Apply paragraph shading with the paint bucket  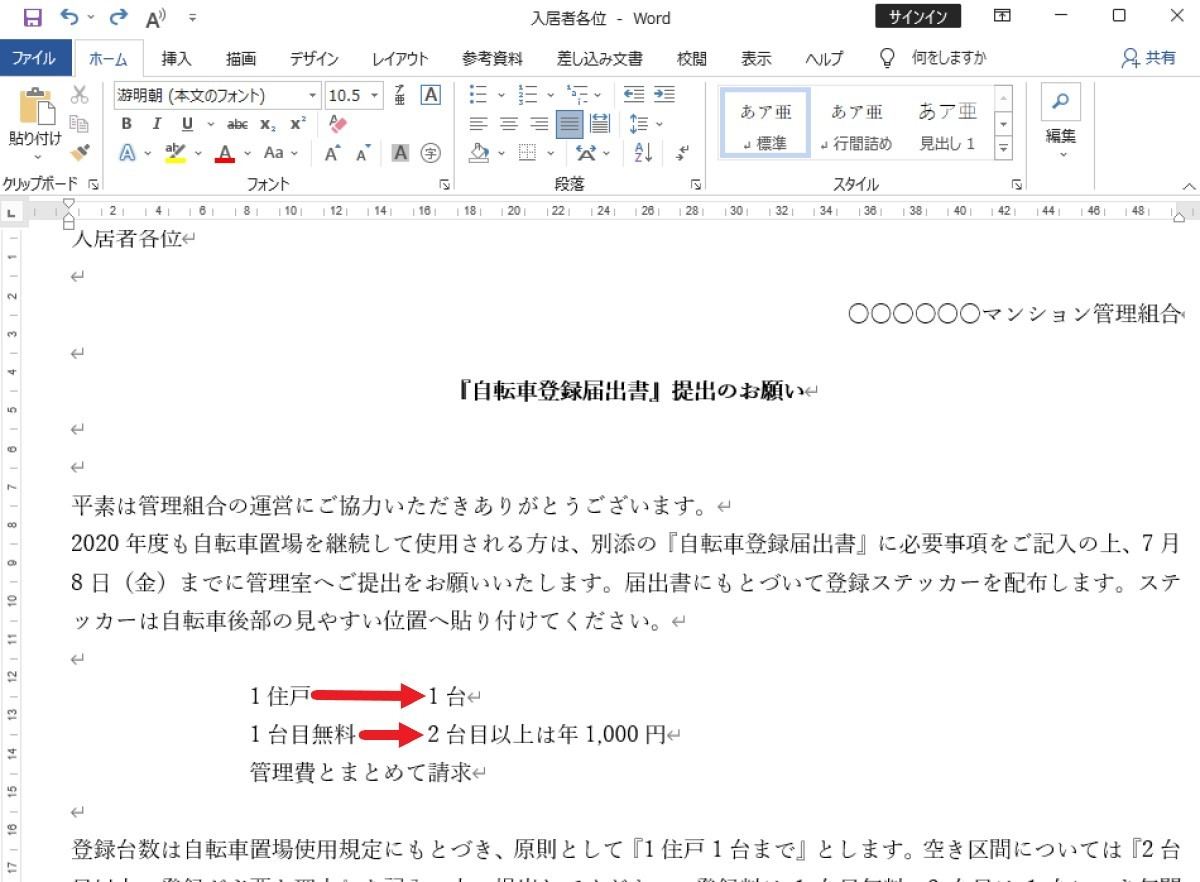479,153
